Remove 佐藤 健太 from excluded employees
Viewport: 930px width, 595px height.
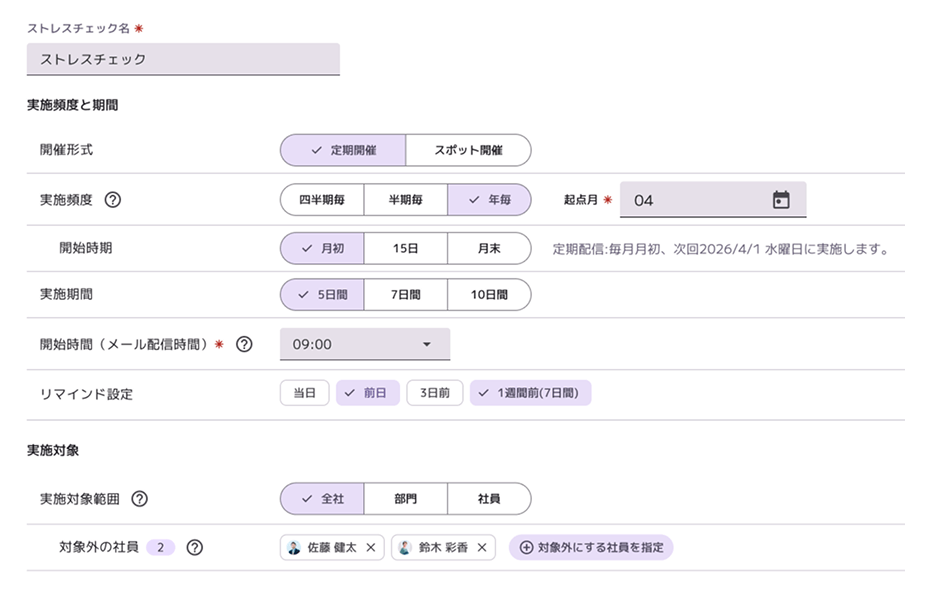click(x=371, y=548)
